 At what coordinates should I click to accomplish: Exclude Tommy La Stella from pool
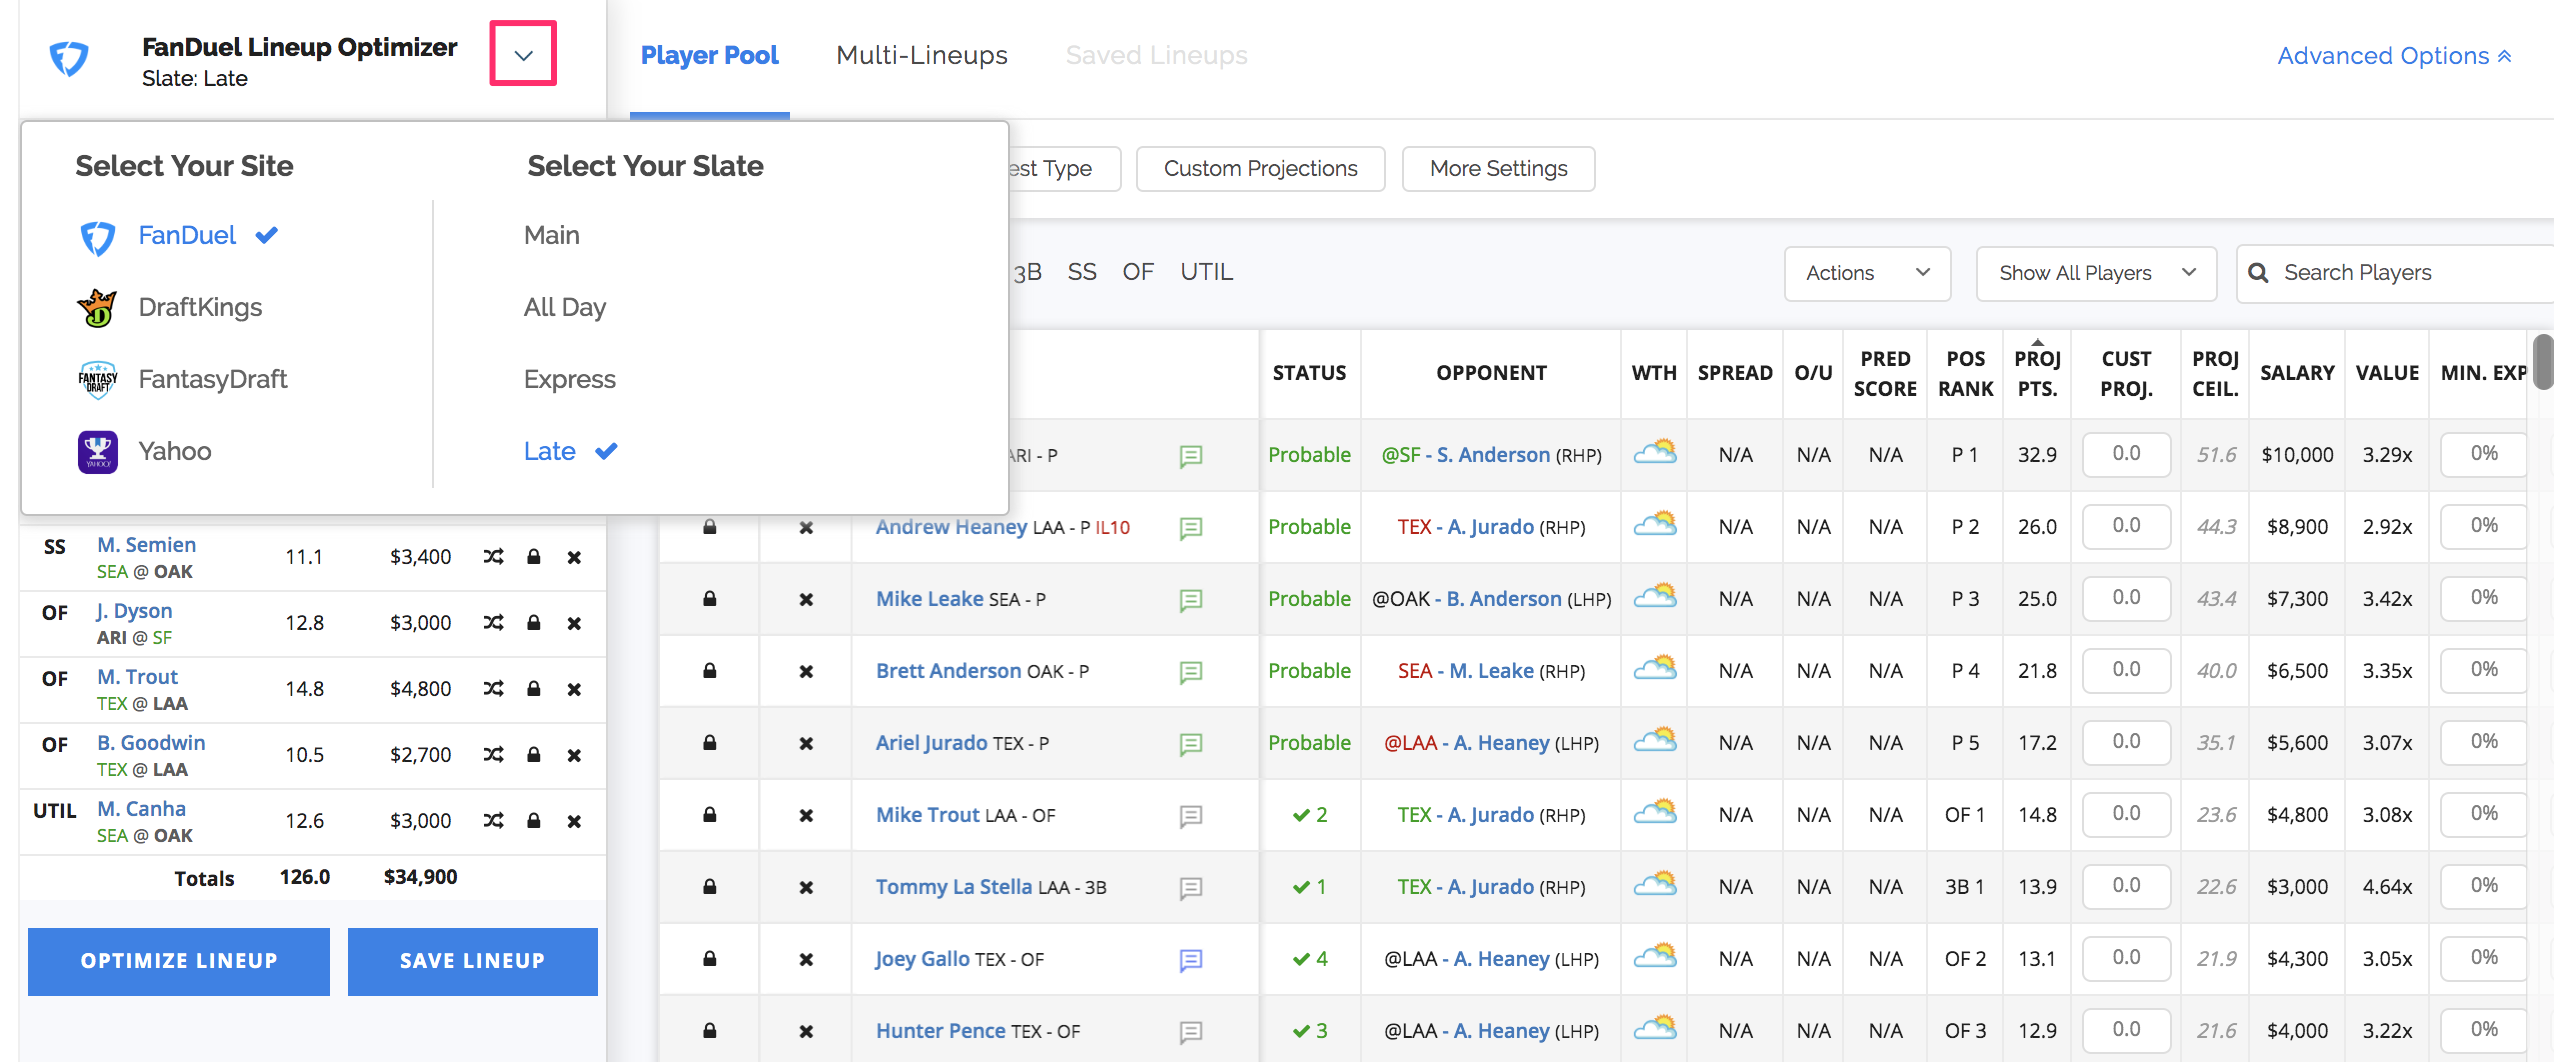pos(806,888)
